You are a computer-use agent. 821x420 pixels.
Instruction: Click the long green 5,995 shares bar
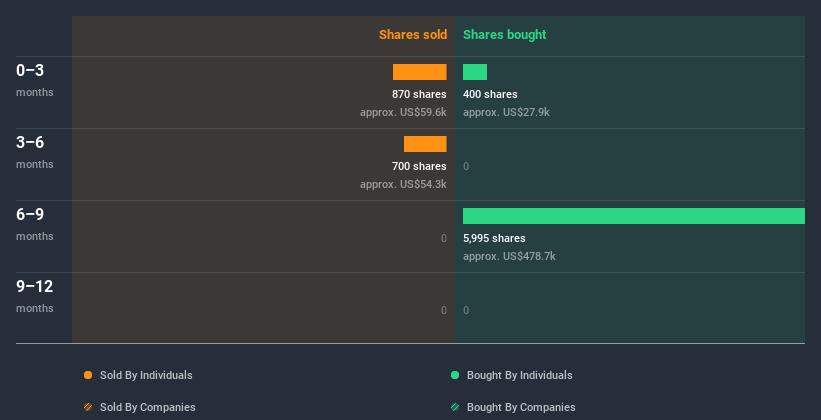pos(634,216)
